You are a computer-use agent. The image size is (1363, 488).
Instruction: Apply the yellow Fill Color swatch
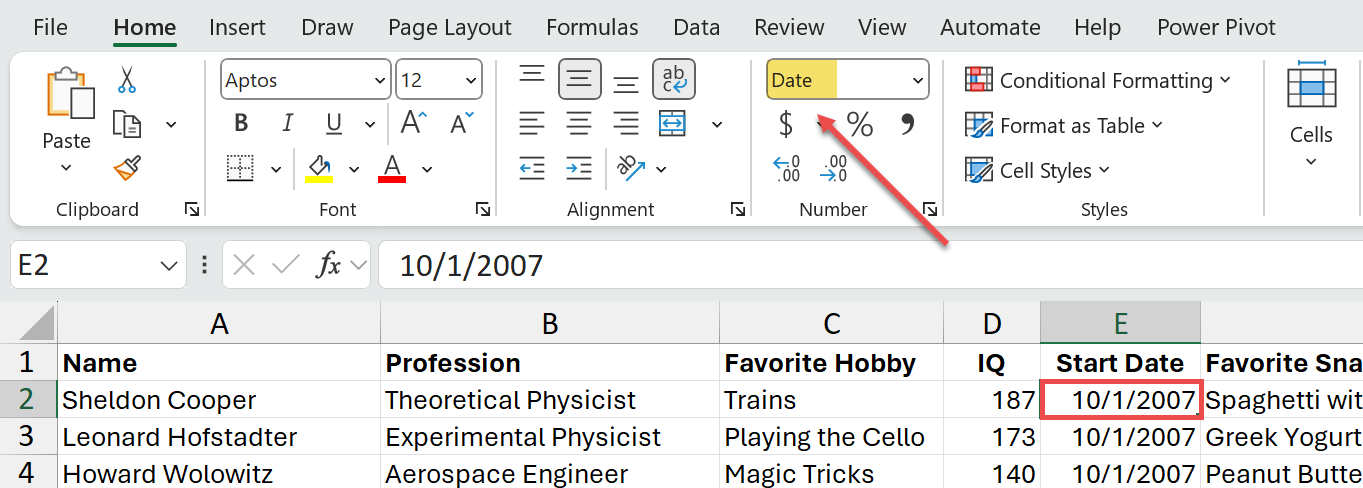point(319,169)
